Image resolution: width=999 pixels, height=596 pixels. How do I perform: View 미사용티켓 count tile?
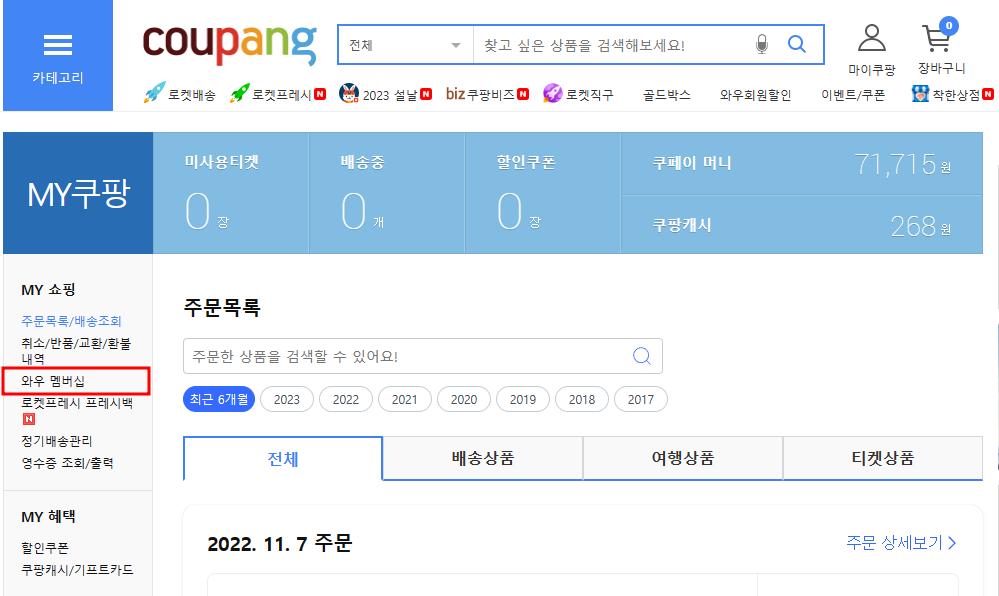[231, 193]
